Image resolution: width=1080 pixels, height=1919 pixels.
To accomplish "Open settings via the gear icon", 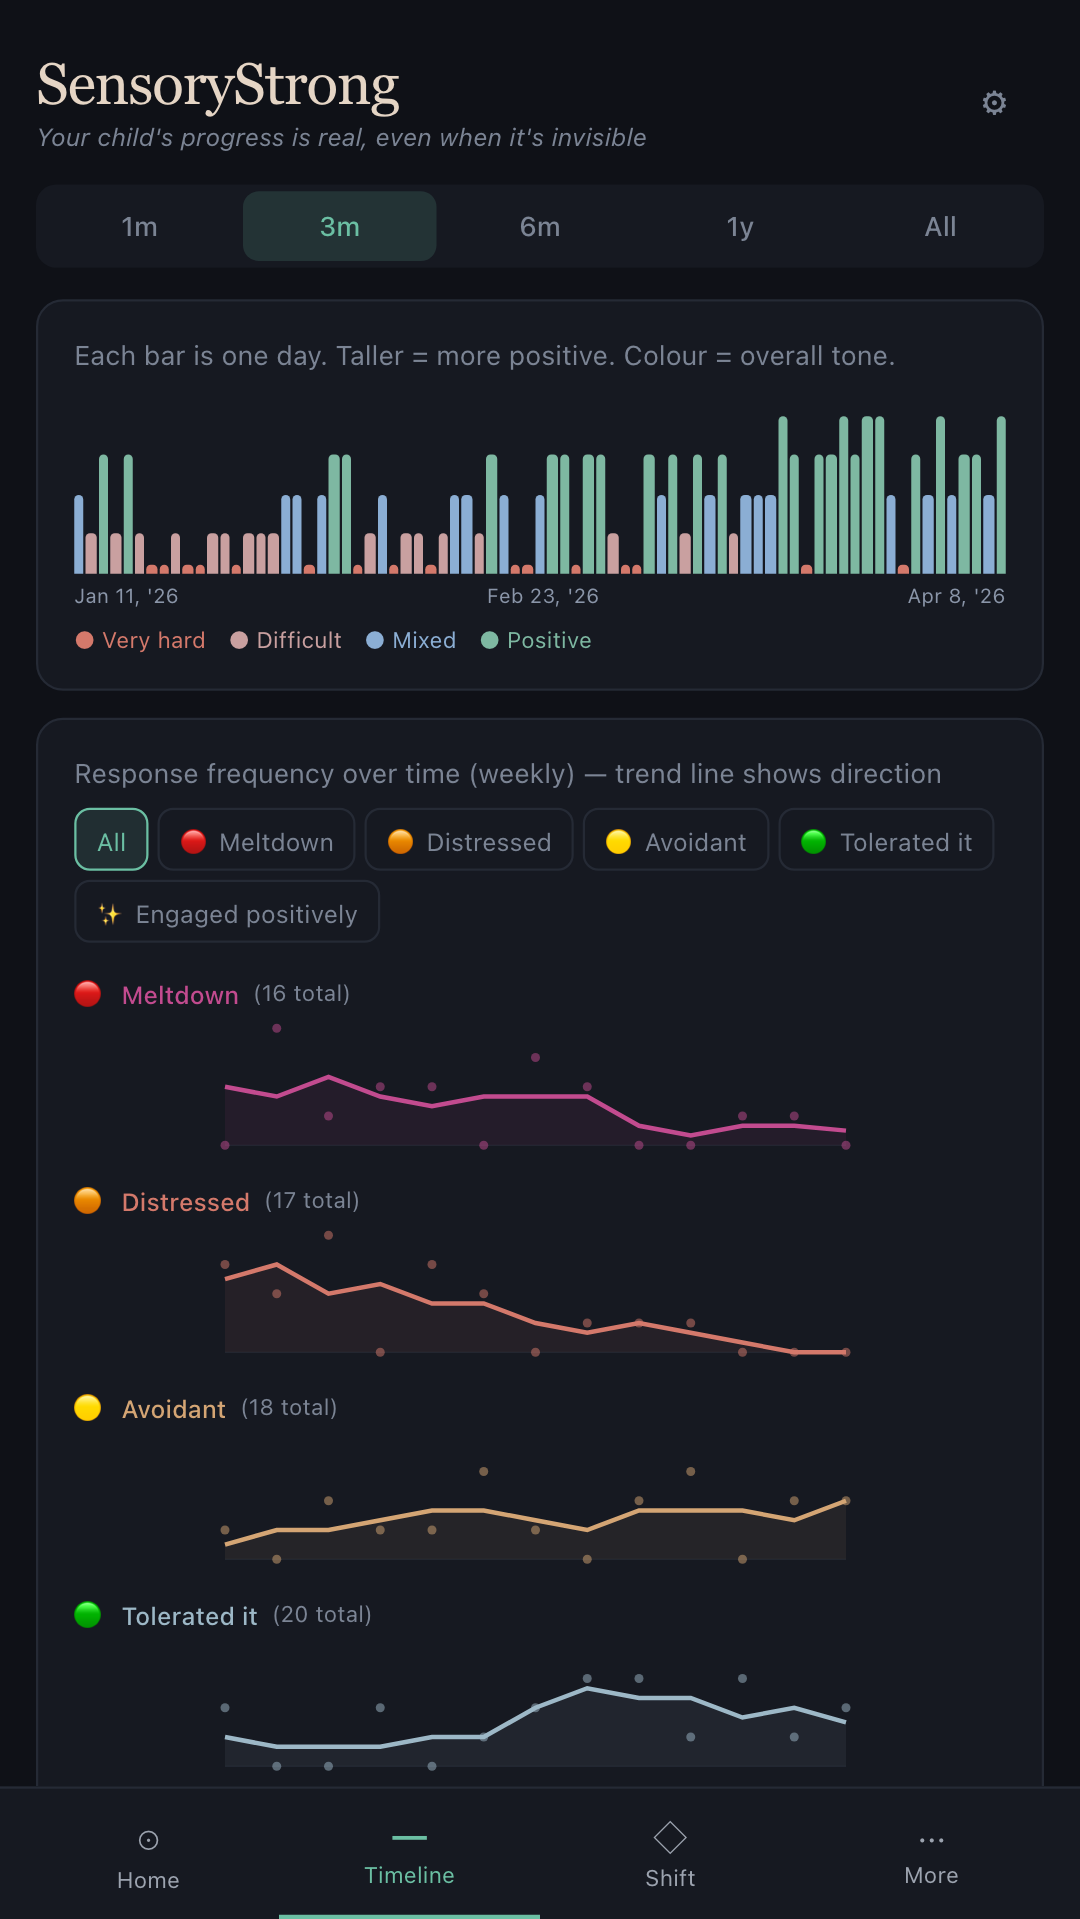I will pos(994,103).
